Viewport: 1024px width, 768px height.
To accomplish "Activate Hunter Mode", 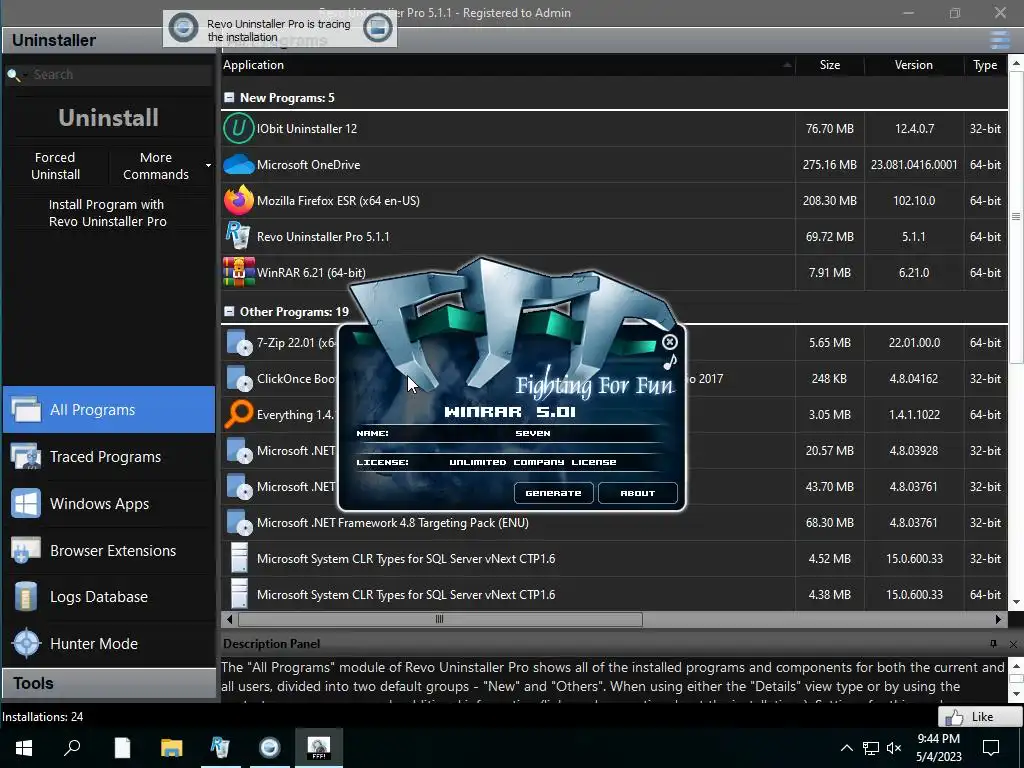I will pyautogui.click(x=109, y=644).
